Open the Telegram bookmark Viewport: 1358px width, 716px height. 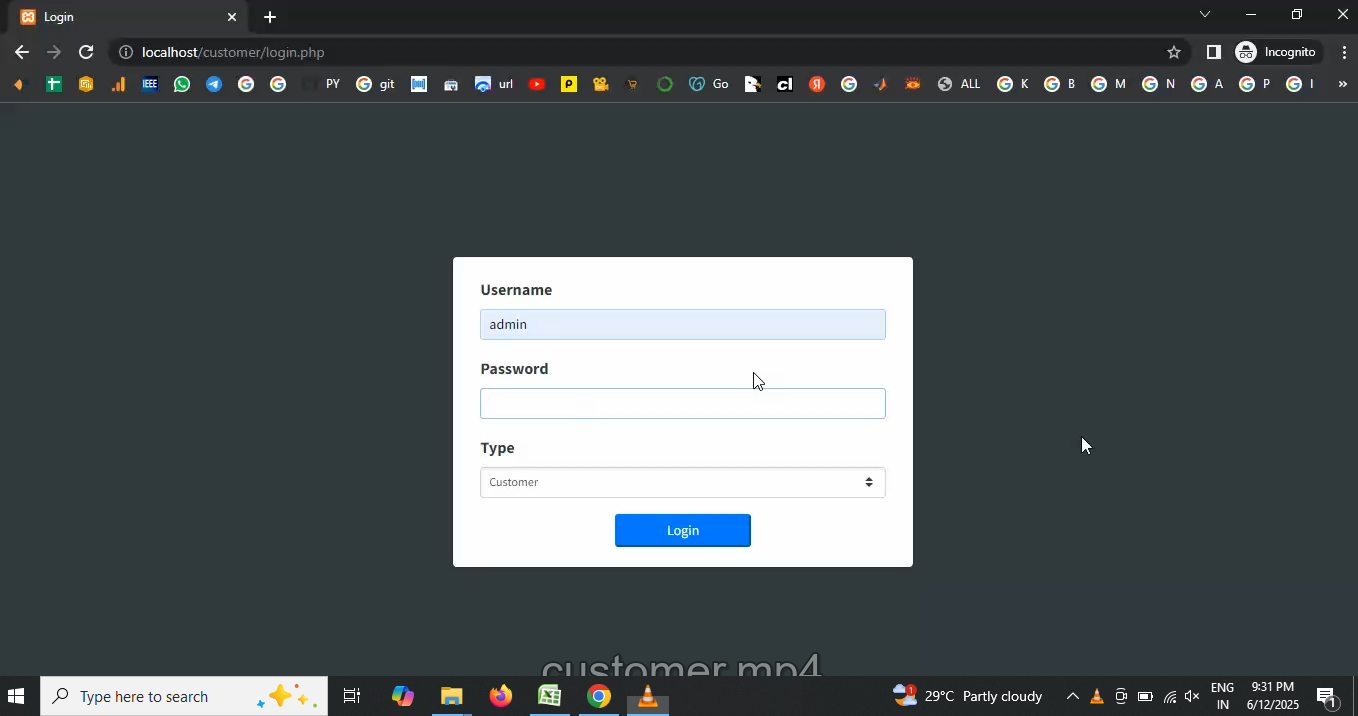214,84
